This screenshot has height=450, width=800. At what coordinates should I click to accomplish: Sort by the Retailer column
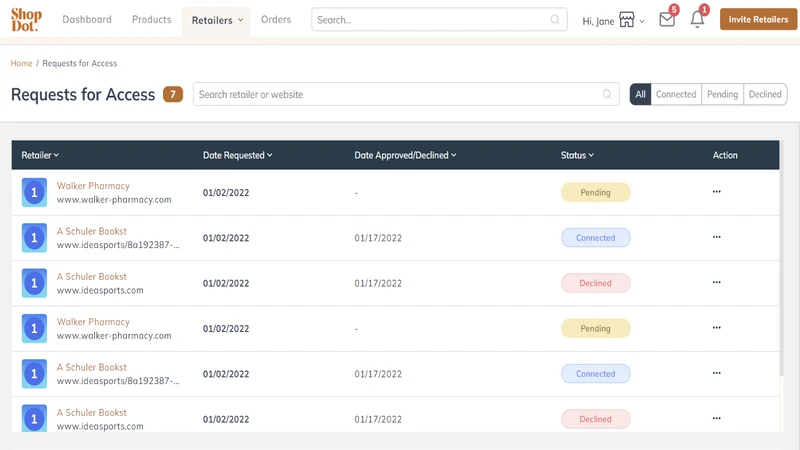coord(40,155)
